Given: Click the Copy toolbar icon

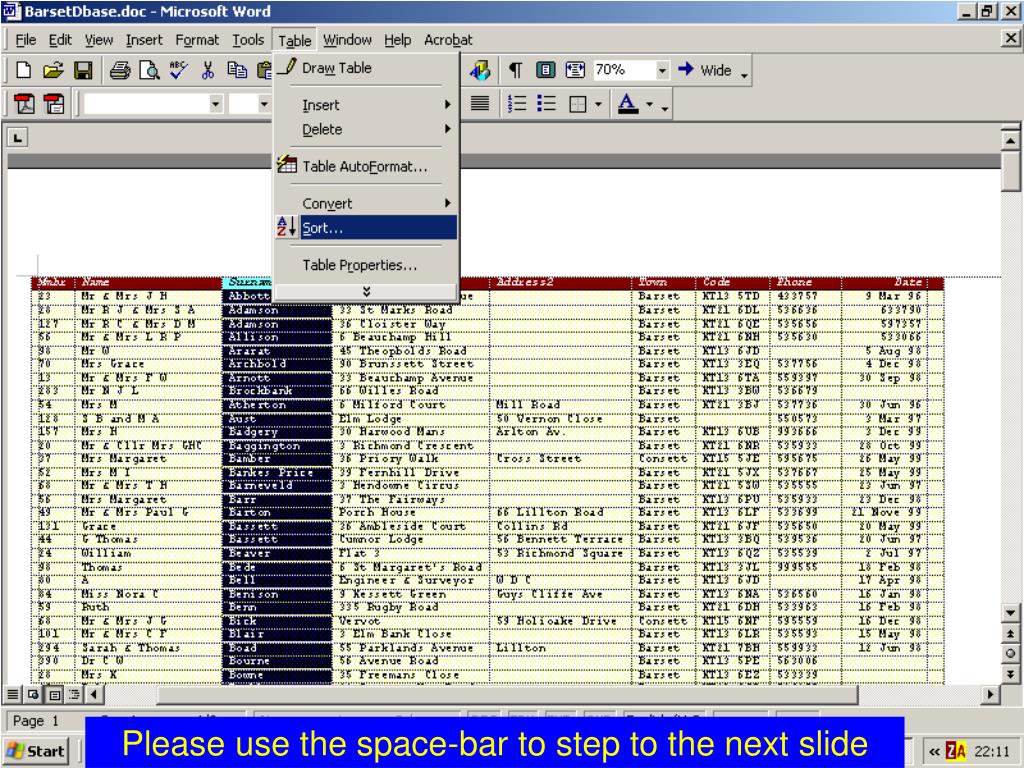Looking at the screenshot, I should tap(237, 70).
